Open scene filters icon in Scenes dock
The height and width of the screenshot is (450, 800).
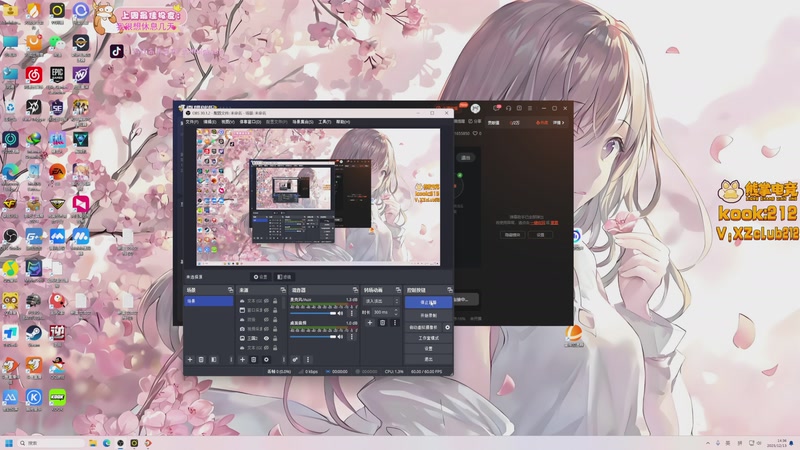[x=213, y=360]
